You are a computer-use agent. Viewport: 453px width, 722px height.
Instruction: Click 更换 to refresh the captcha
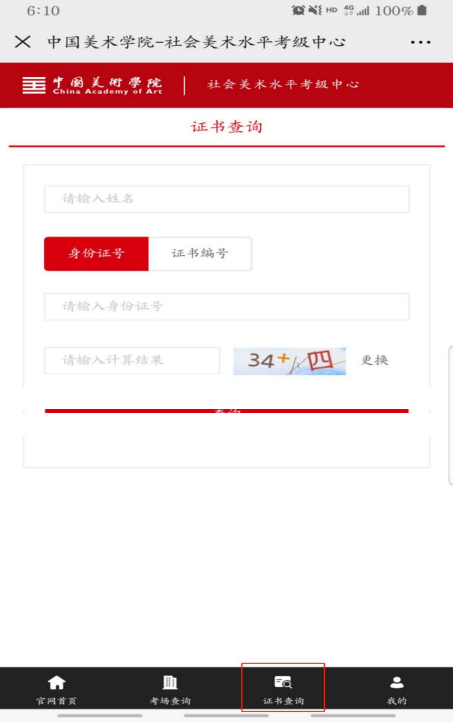tap(374, 360)
